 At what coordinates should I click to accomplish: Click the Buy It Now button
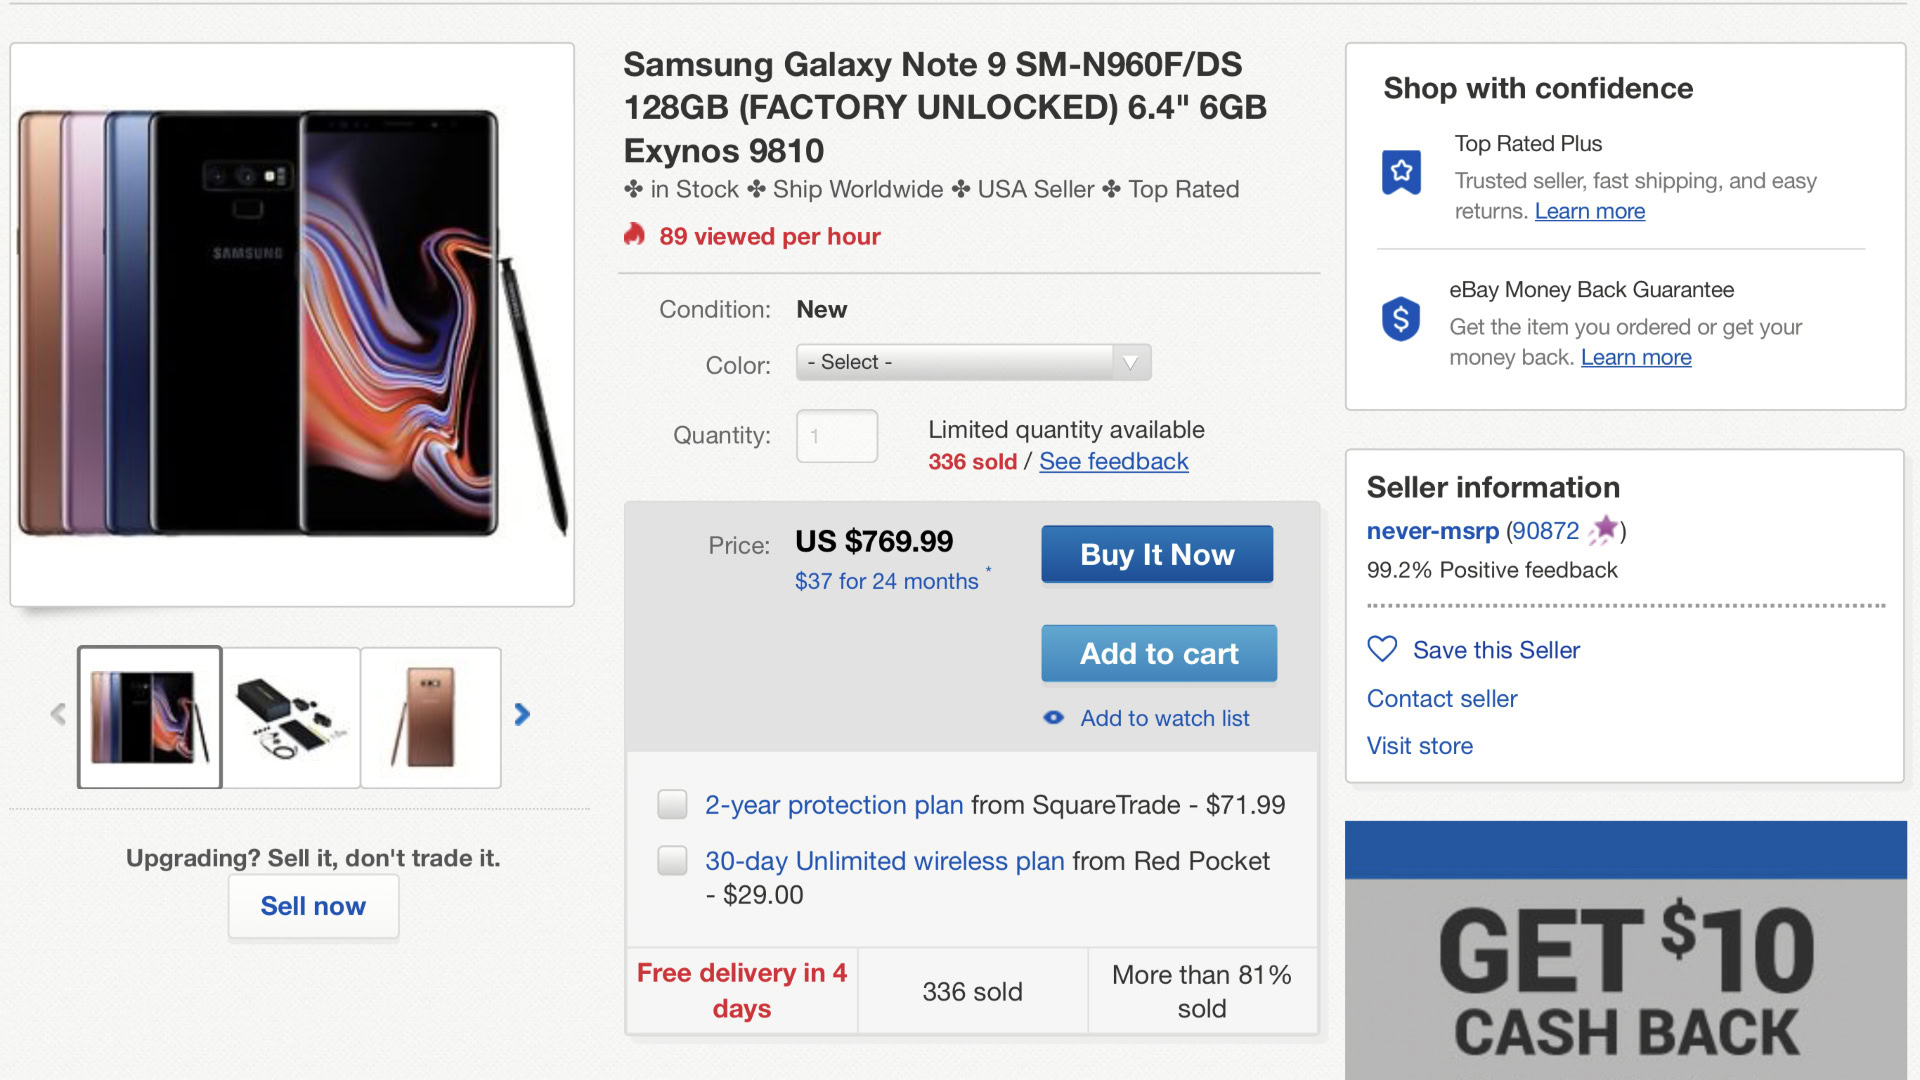(1157, 554)
